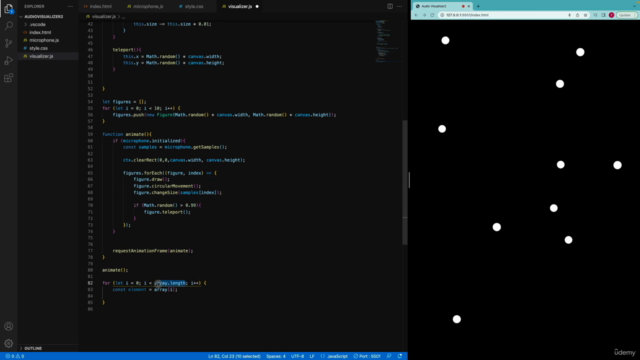The image size is (640, 360).
Task: Open the Source Control view
Action: point(9,43)
